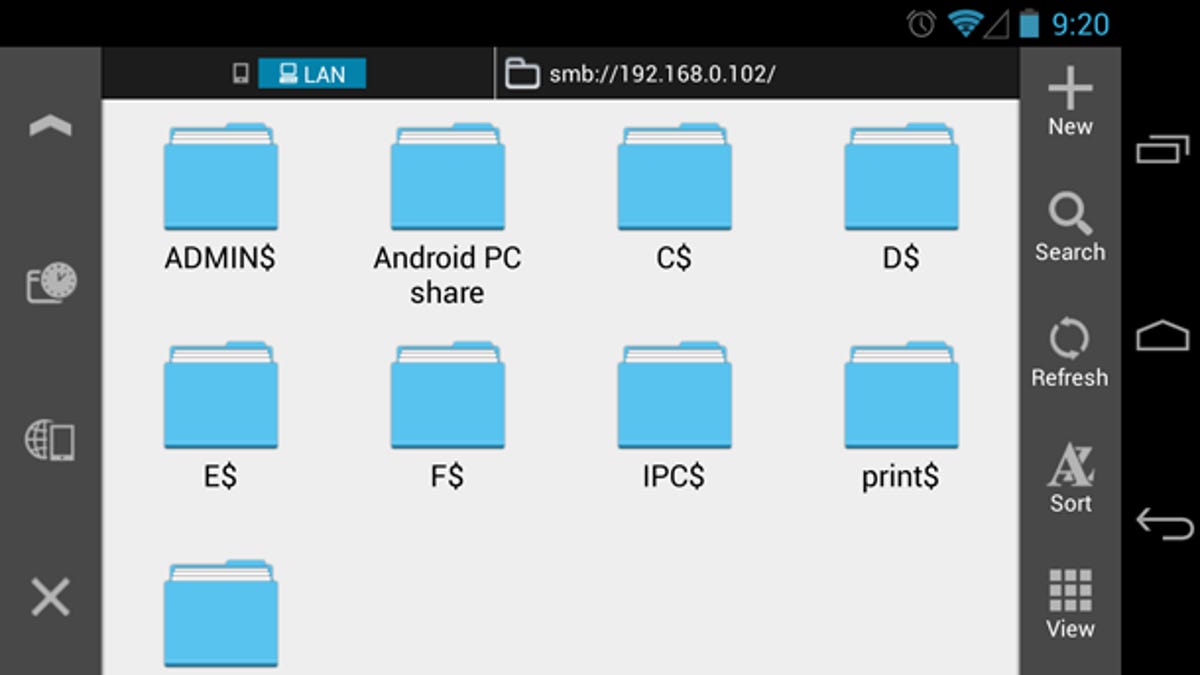1200x675 pixels.
Task: Open the print$ shared folder
Action: [901, 398]
